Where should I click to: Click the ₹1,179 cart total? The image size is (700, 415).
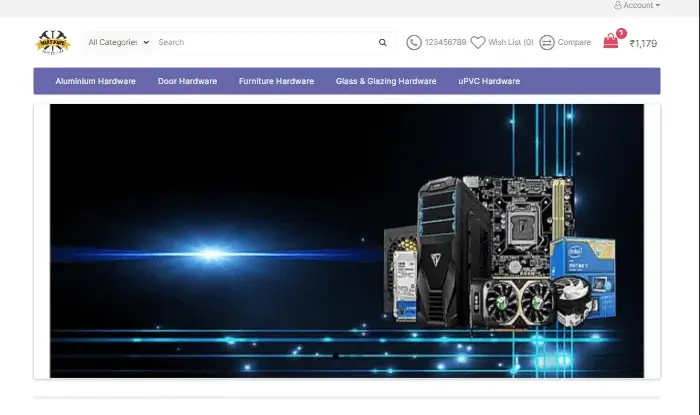point(643,44)
